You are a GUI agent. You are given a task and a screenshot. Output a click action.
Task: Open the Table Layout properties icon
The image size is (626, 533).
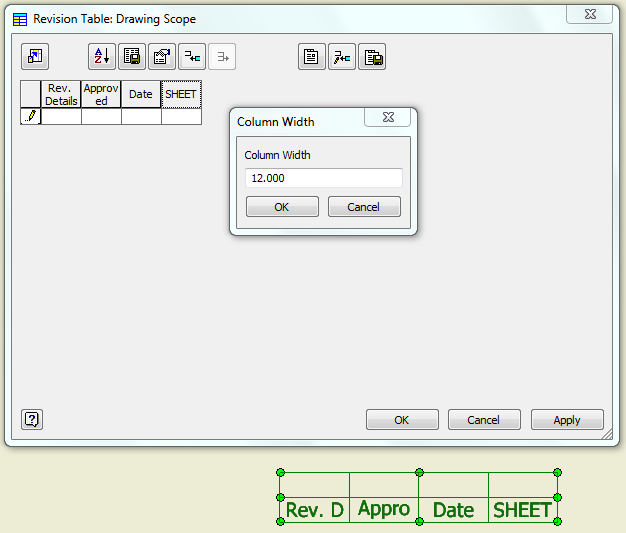pyautogui.click(x=162, y=56)
